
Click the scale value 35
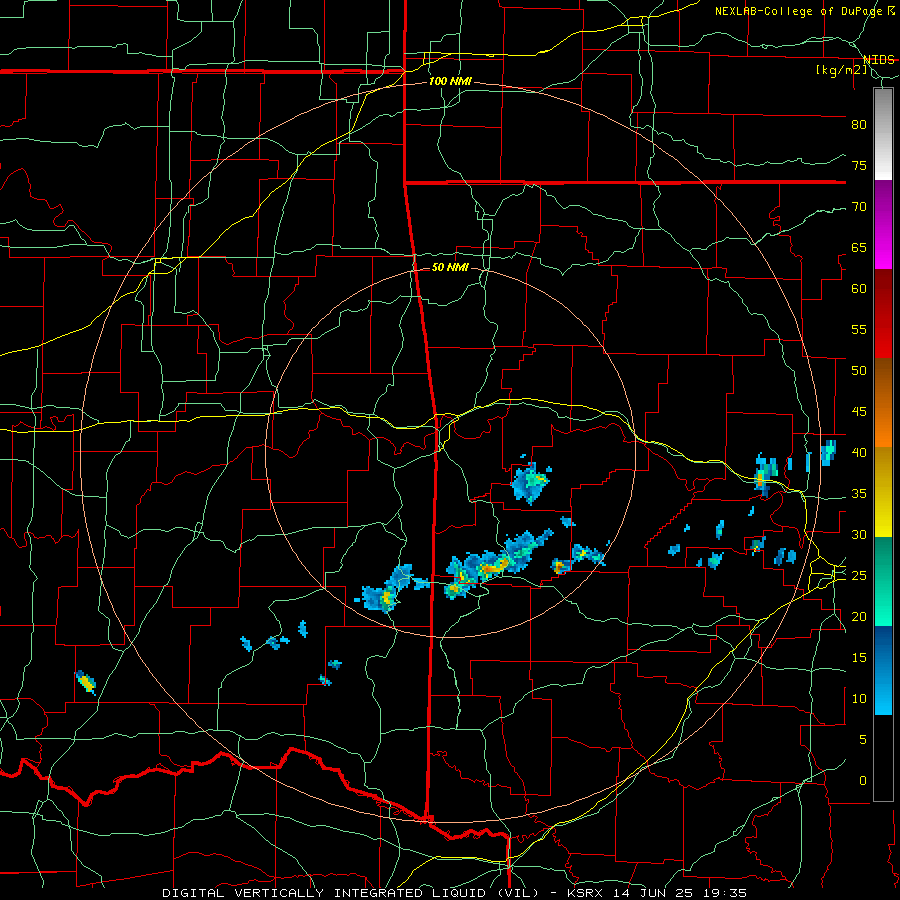(859, 494)
